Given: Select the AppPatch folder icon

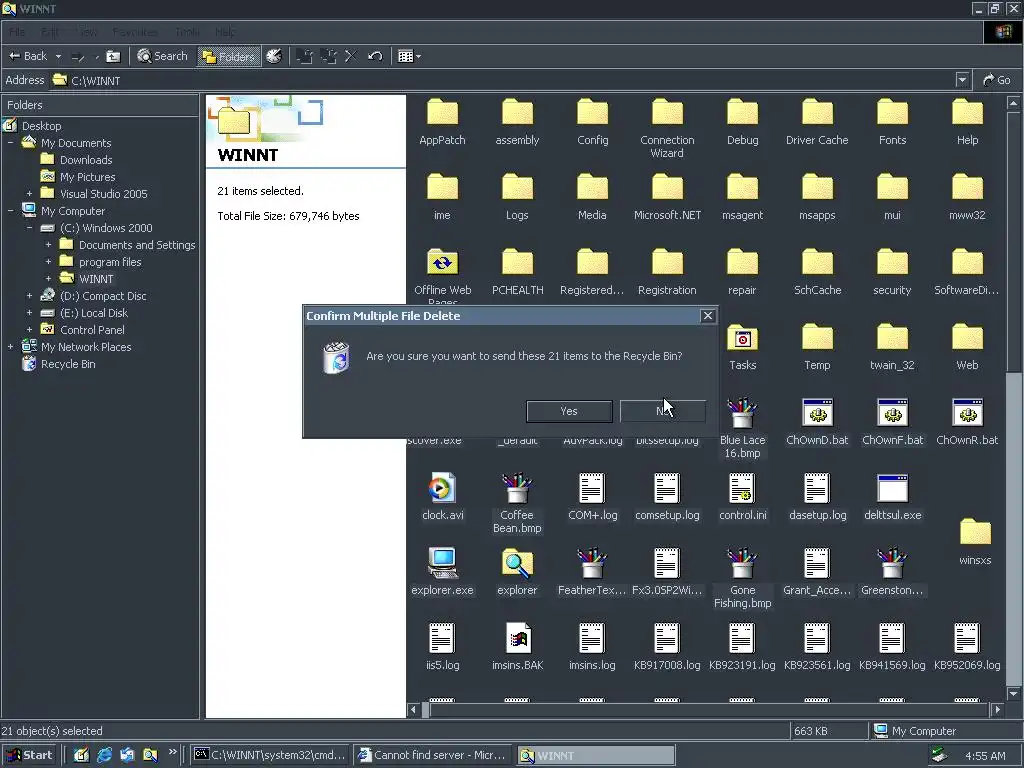Looking at the screenshot, I should [x=442, y=112].
